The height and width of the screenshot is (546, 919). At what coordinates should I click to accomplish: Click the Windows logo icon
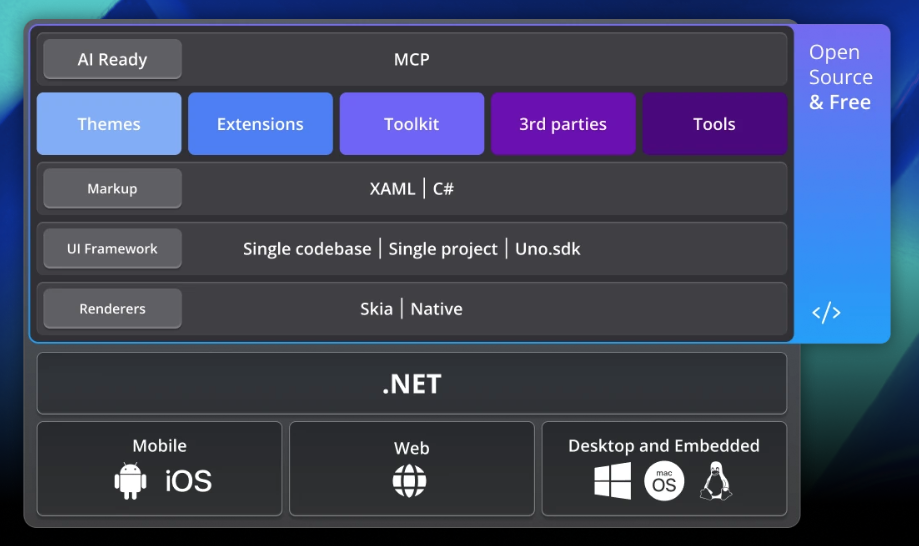coord(612,481)
